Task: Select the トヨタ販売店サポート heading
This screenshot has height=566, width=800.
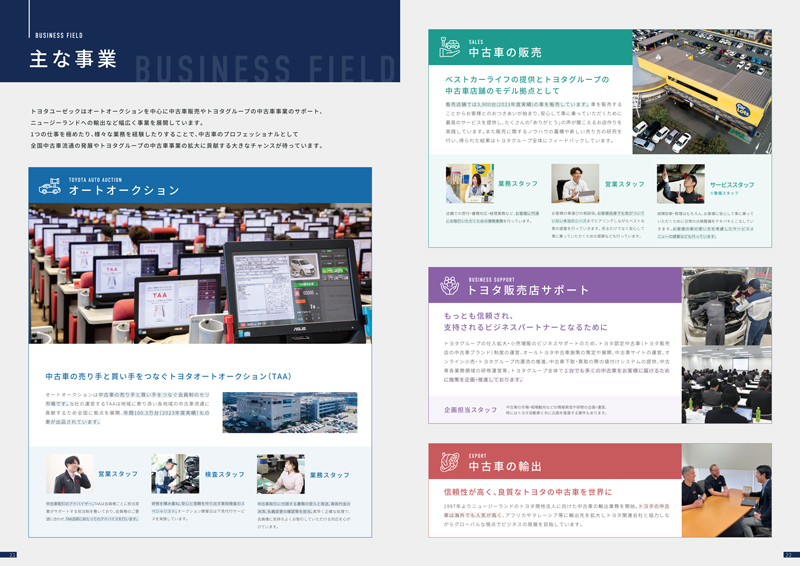Action: click(x=528, y=290)
